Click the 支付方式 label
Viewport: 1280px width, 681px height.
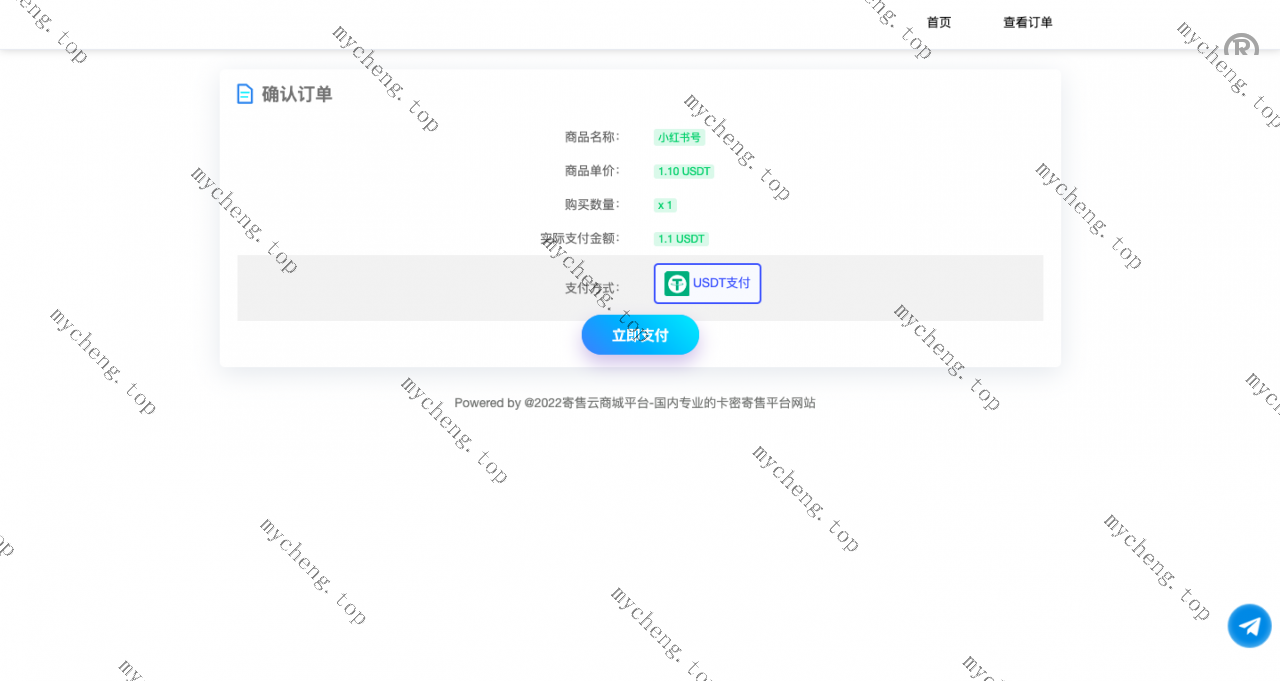(592, 288)
